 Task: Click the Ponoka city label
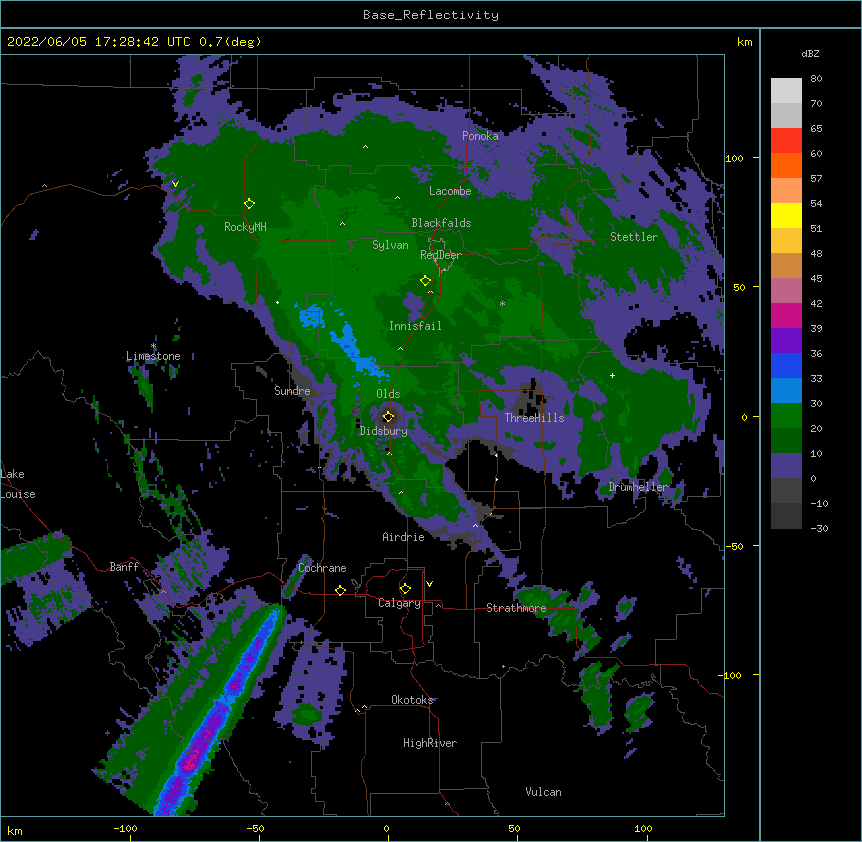pos(480,136)
